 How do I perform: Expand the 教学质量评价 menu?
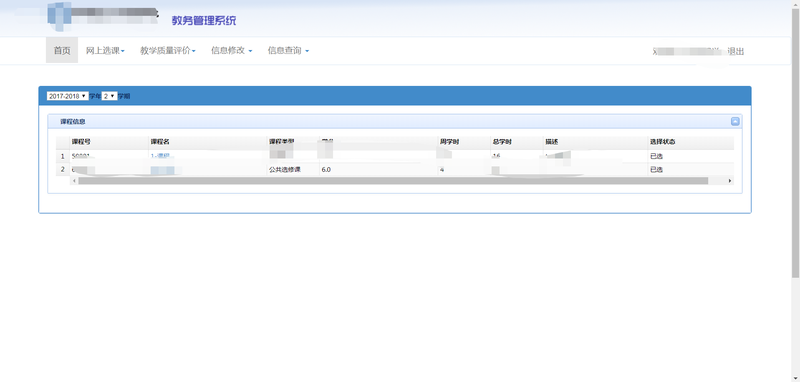click(x=168, y=51)
